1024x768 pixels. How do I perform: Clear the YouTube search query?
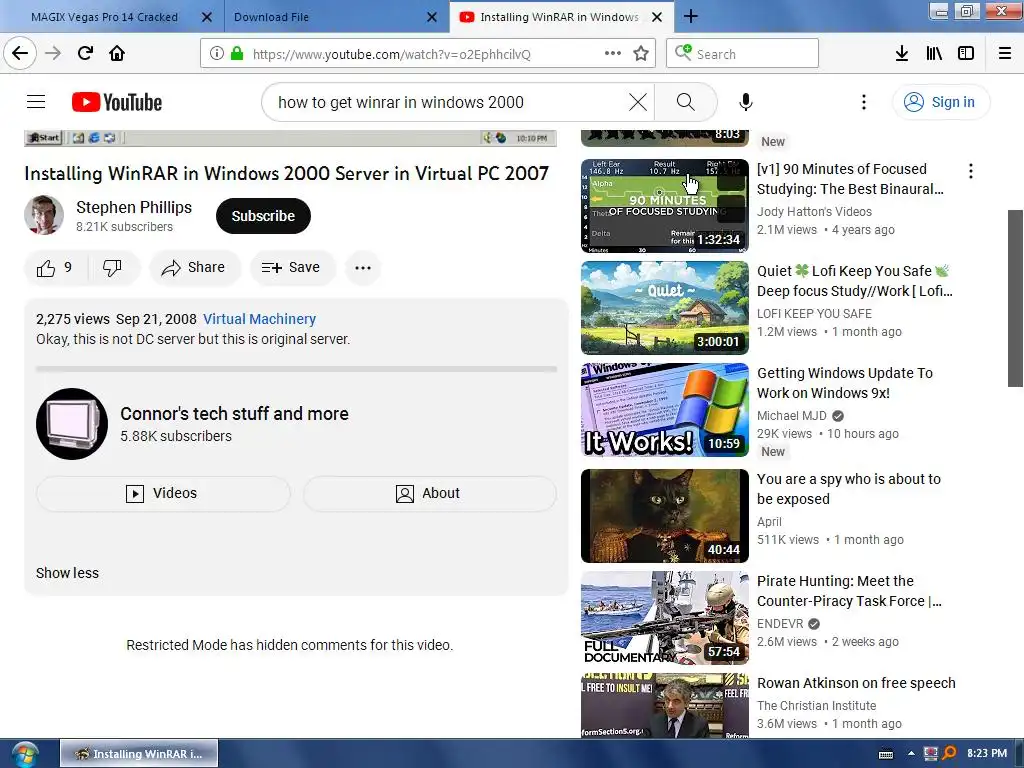click(x=638, y=102)
